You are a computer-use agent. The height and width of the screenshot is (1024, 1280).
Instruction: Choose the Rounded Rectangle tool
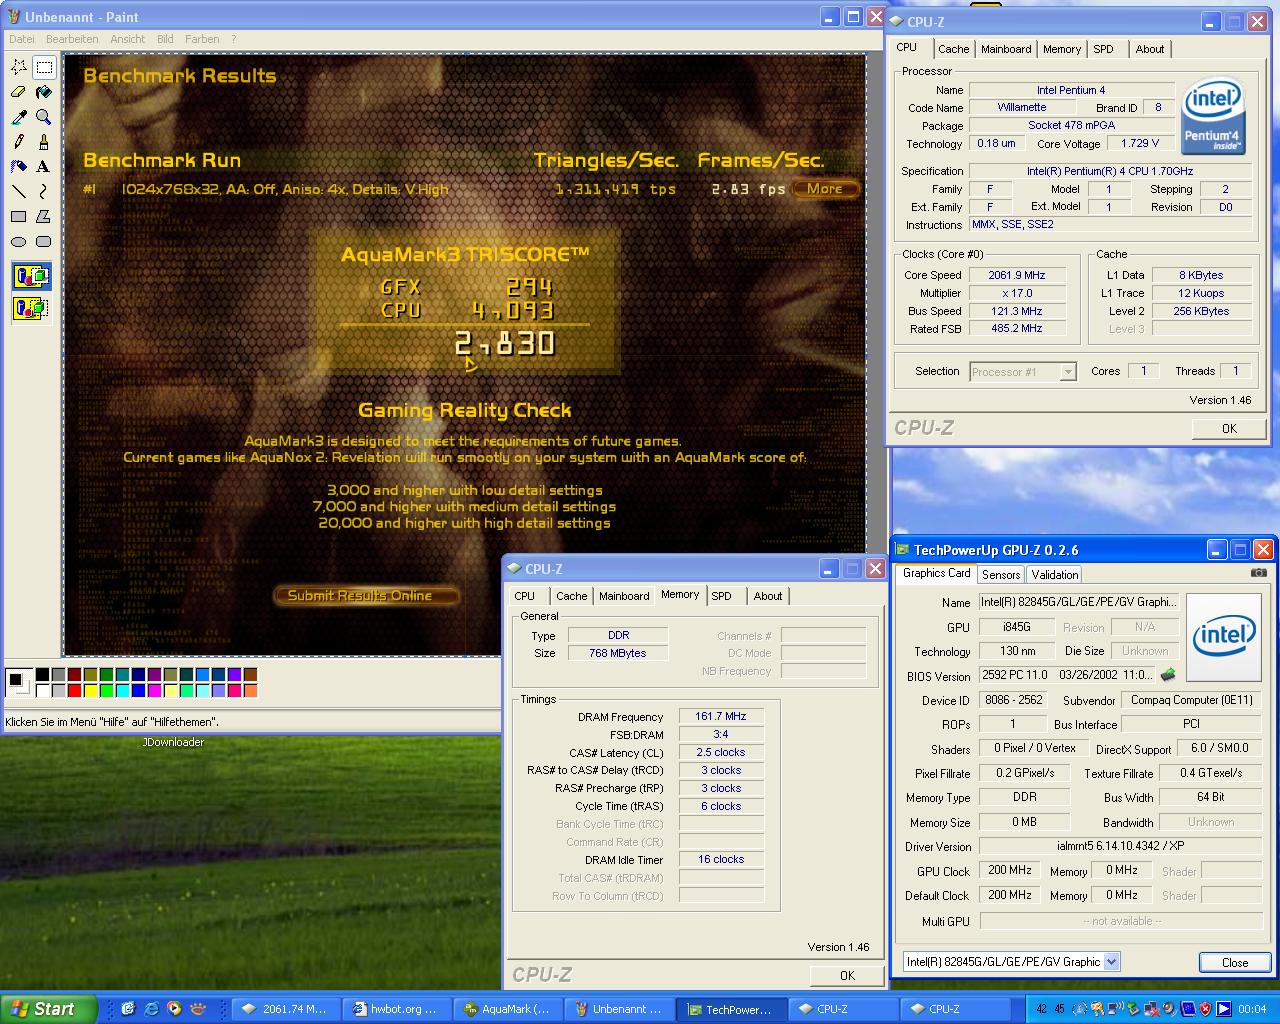(43, 242)
